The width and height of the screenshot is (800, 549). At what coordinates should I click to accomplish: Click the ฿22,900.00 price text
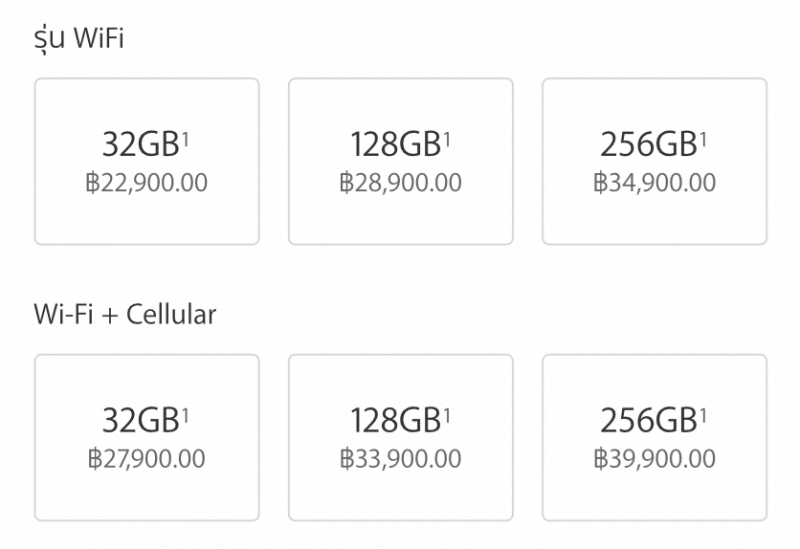click(x=147, y=183)
